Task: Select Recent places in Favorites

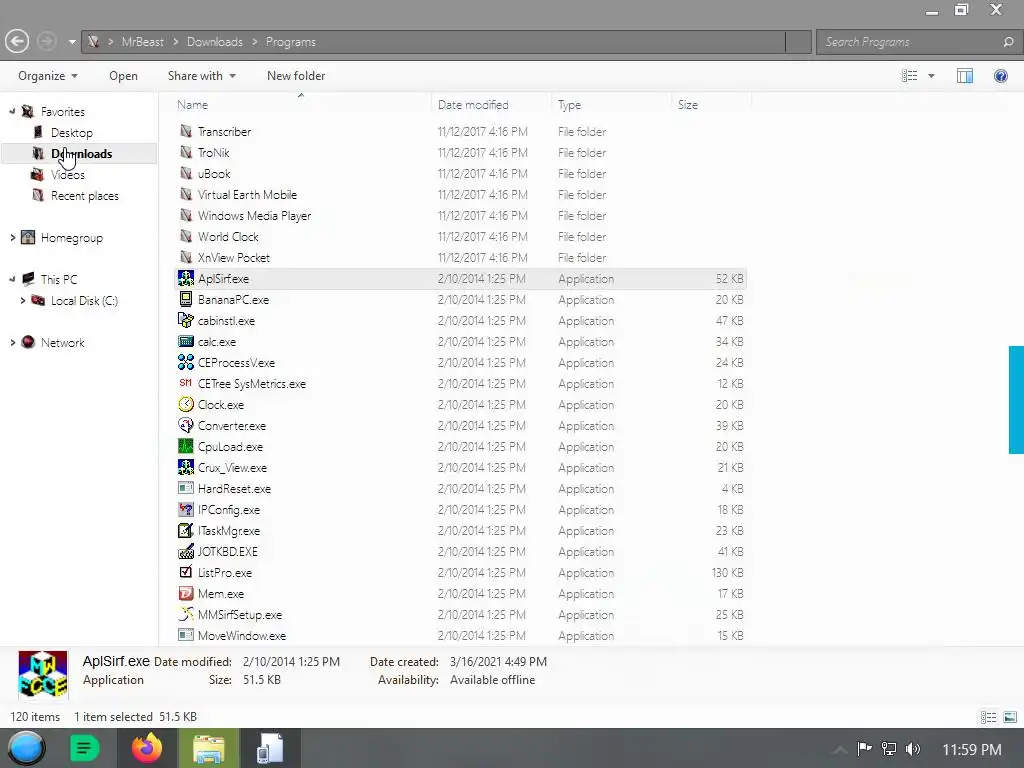Action: (85, 196)
